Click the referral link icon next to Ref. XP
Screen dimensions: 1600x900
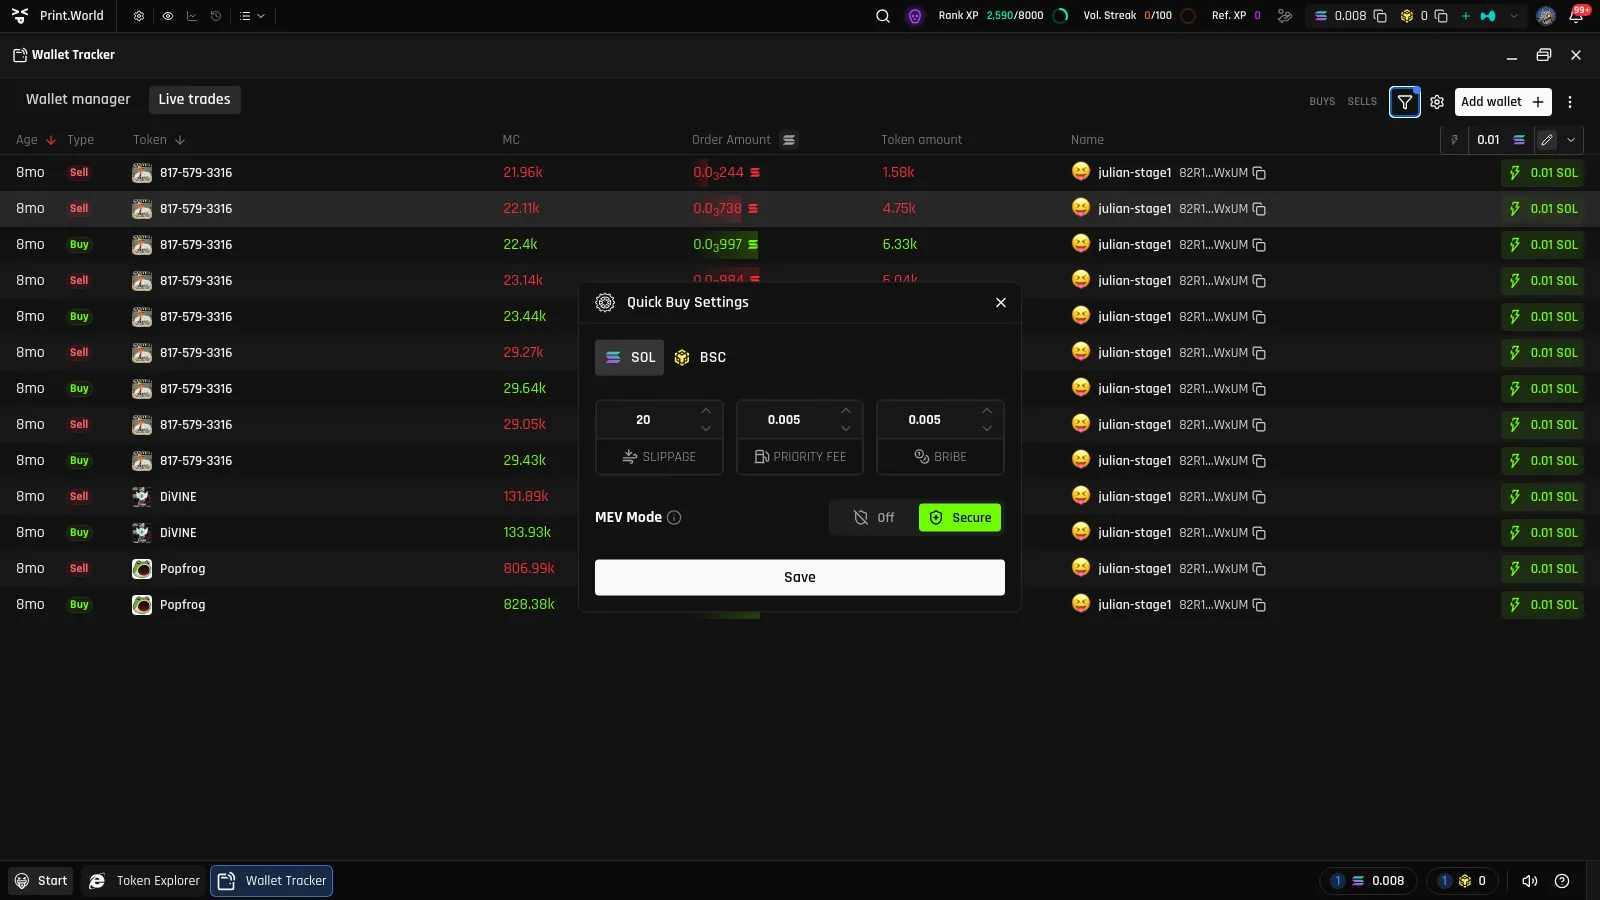[1285, 16]
